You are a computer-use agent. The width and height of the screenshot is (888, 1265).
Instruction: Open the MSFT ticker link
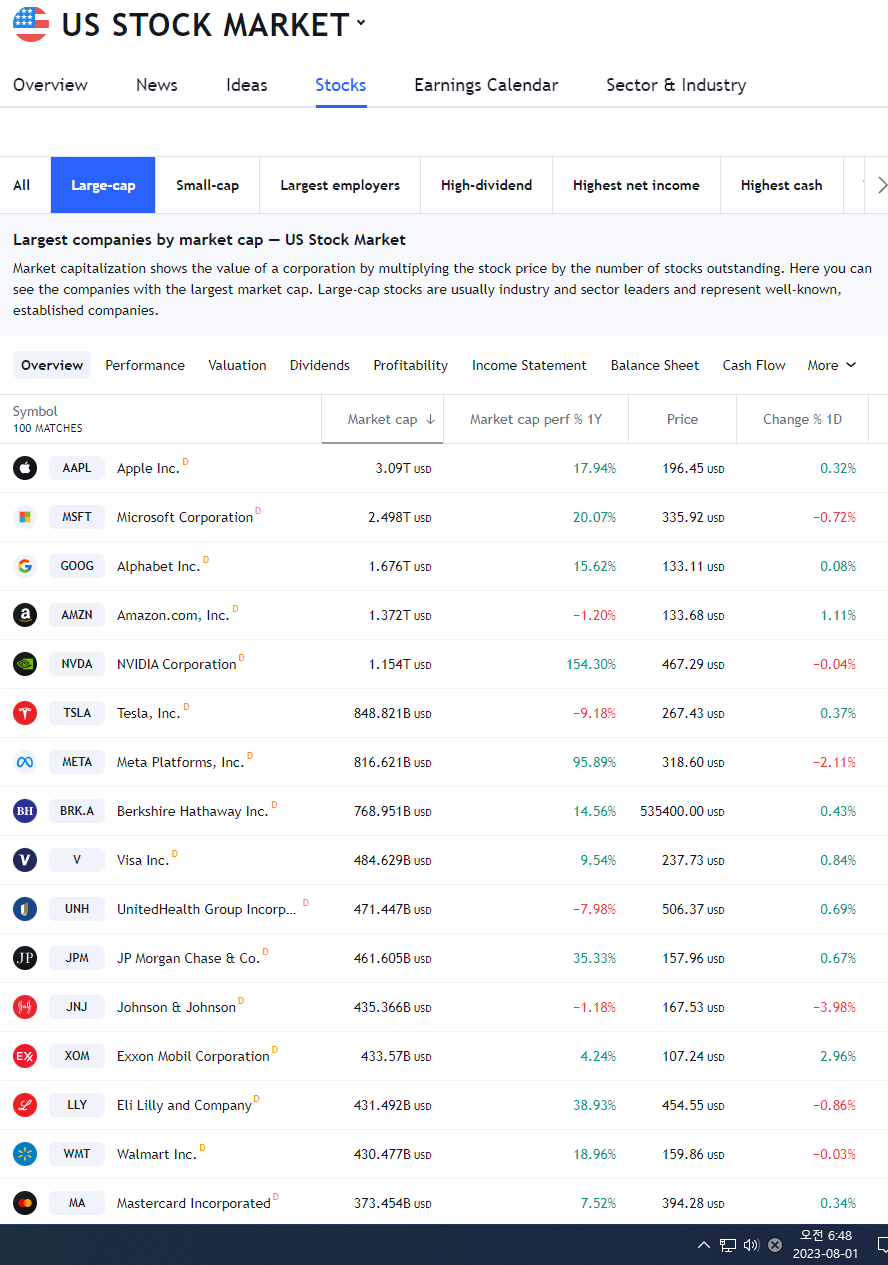(77, 517)
